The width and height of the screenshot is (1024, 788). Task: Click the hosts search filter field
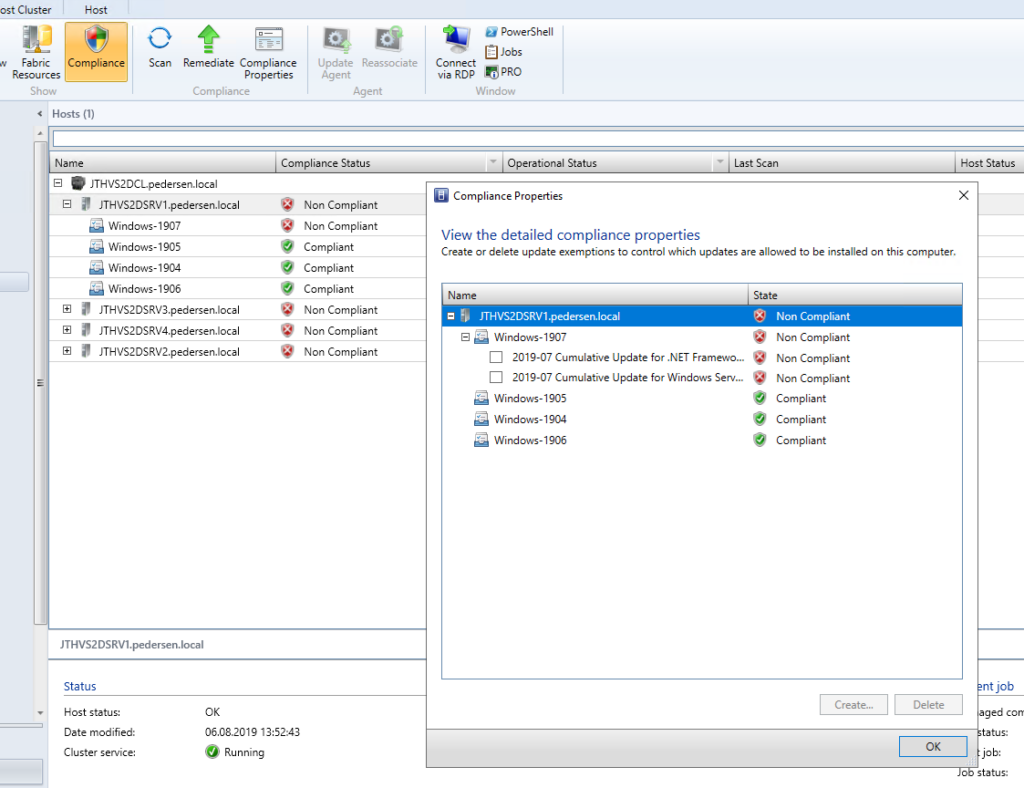[538, 138]
